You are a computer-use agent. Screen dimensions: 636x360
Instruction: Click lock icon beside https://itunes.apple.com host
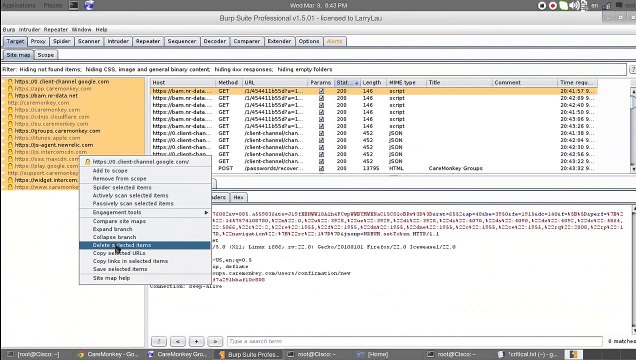[x=11, y=138]
